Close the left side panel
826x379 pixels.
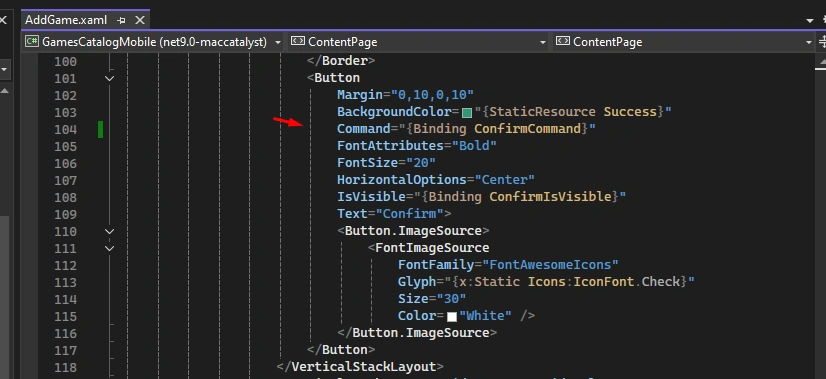click(x=3, y=21)
